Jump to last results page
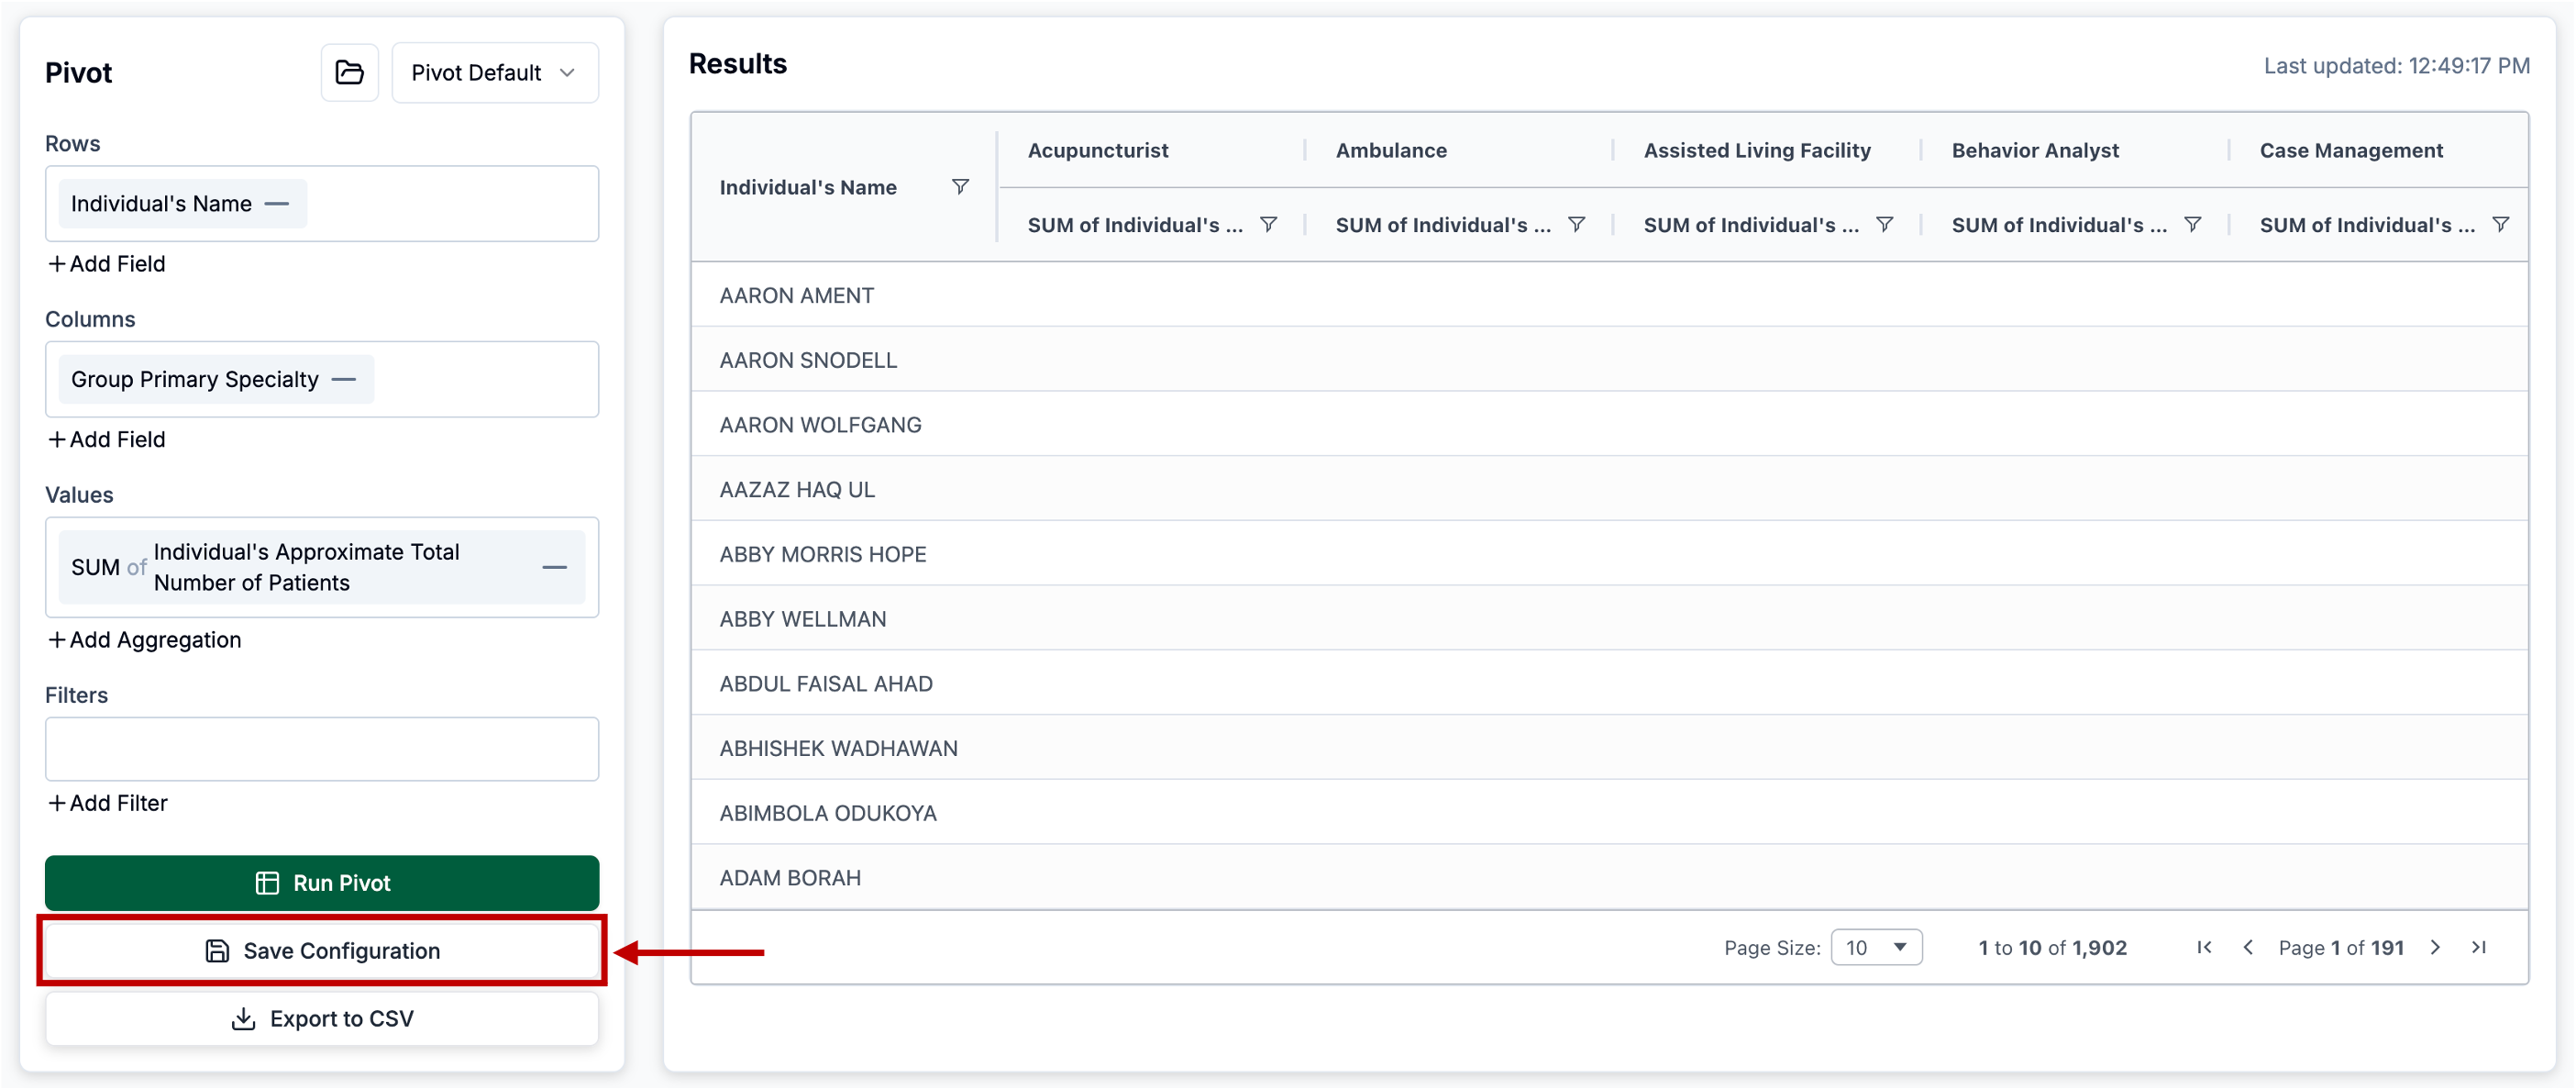The width and height of the screenshot is (2576, 1089). (2479, 948)
